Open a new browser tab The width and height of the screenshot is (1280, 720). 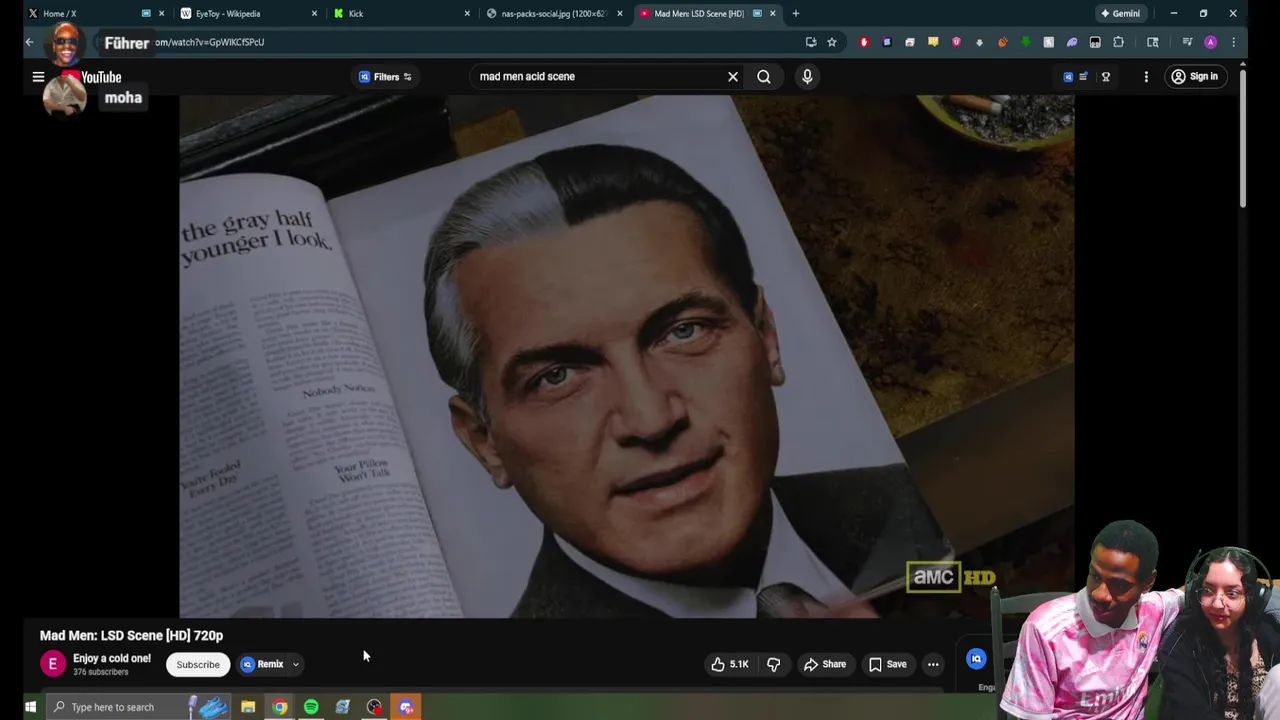pyautogui.click(x=796, y=13)
